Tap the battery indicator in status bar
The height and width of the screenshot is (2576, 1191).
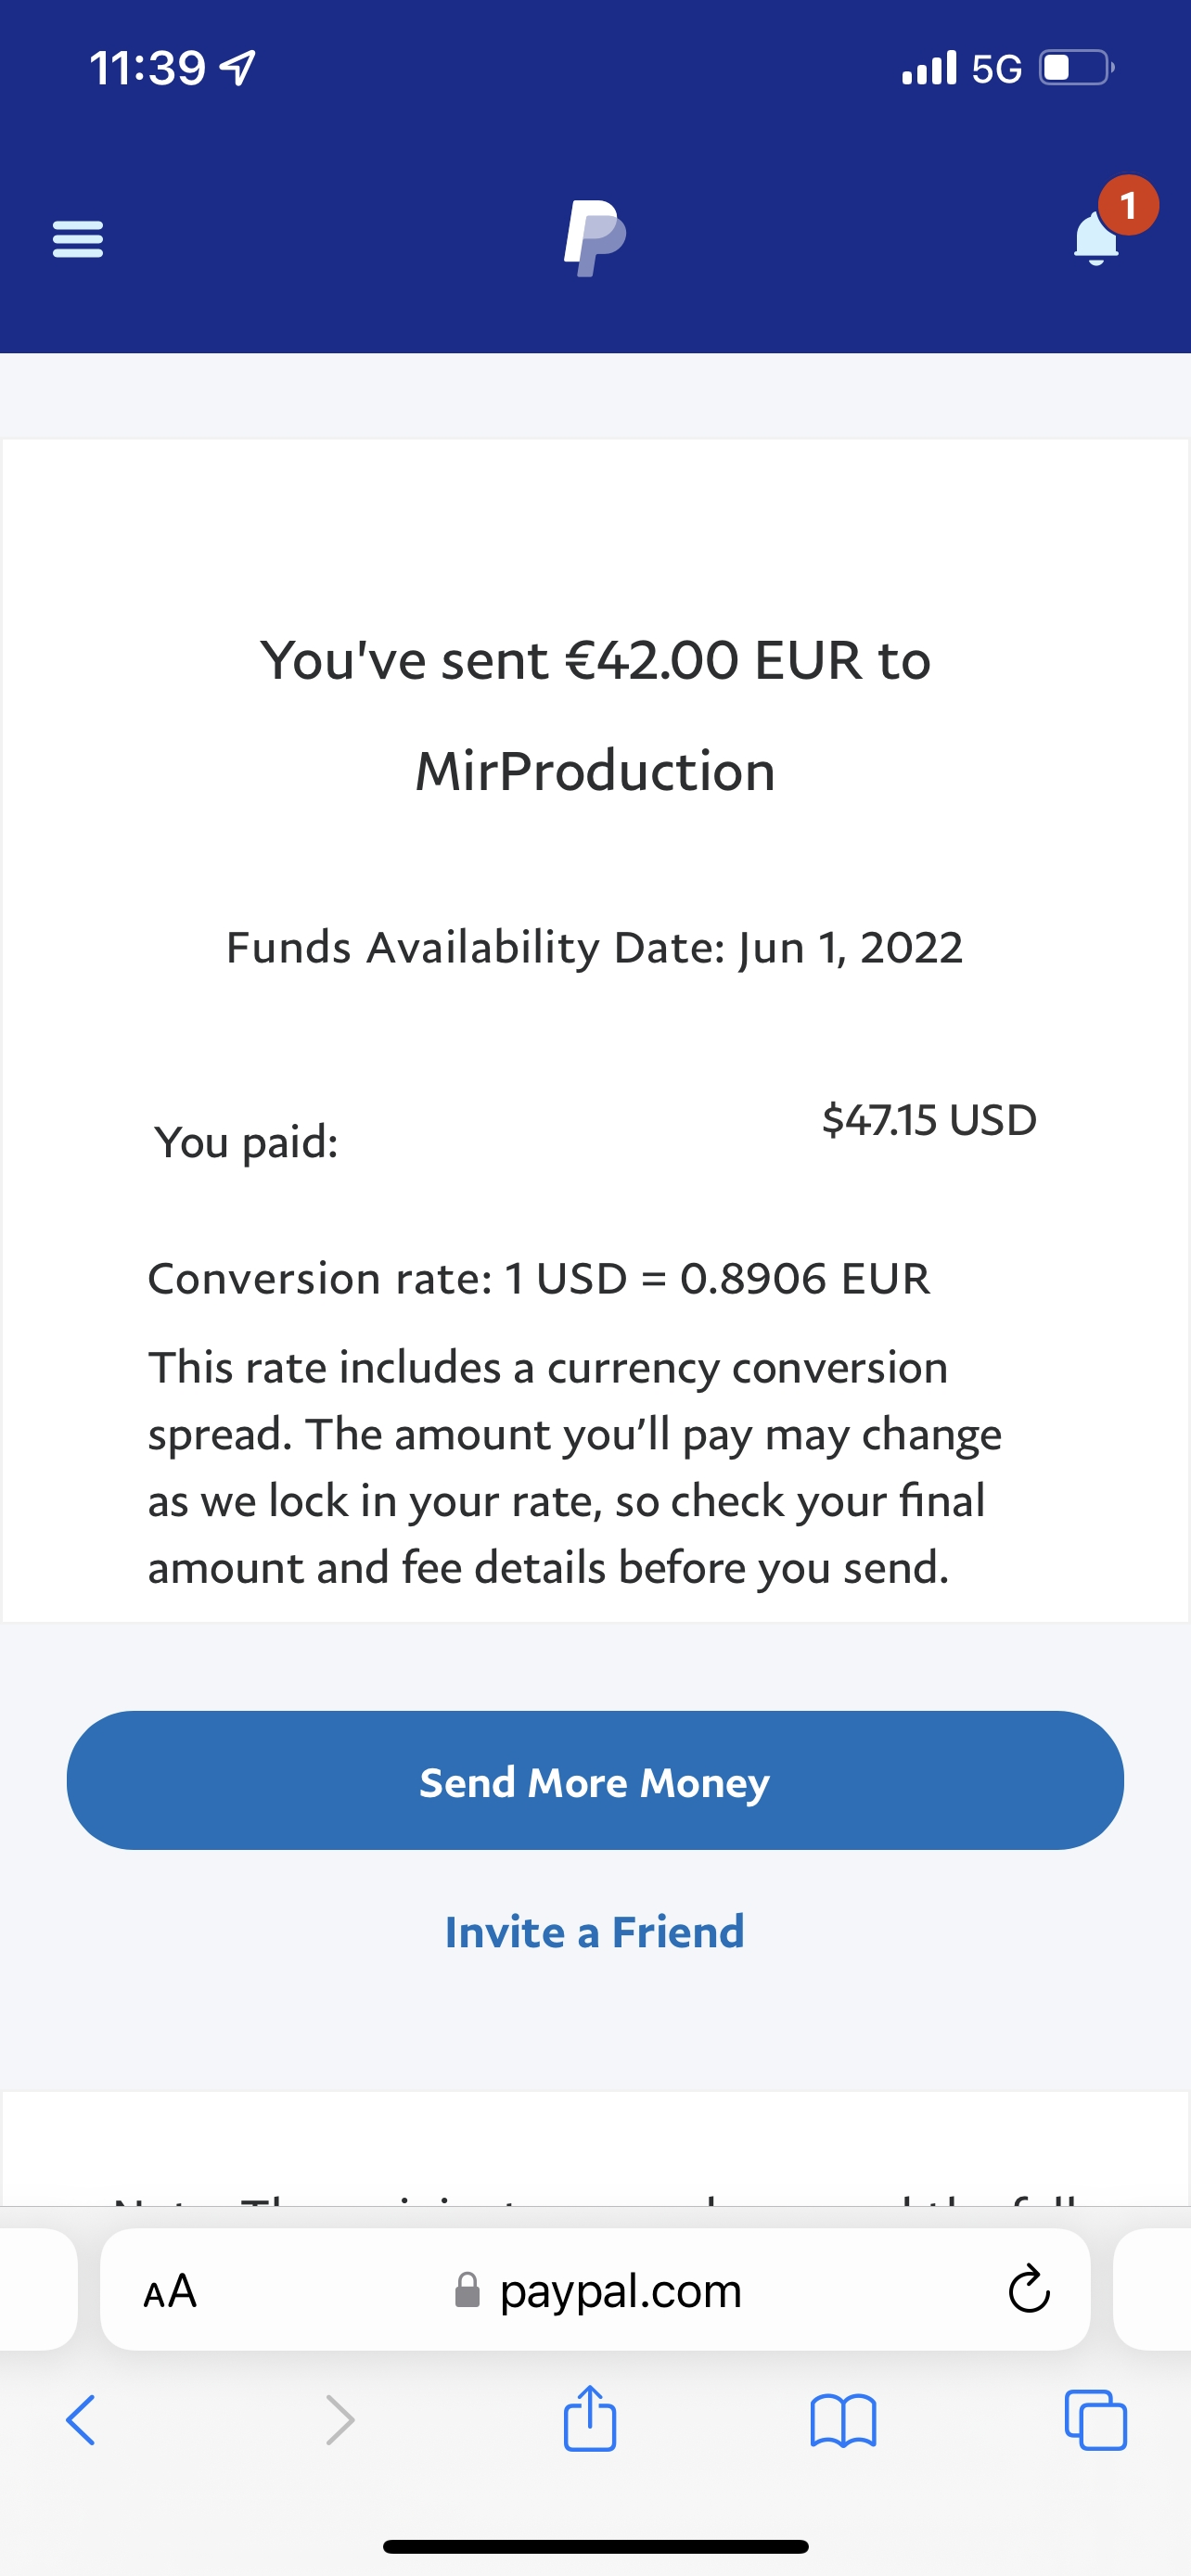click(x=1076, y=68)
